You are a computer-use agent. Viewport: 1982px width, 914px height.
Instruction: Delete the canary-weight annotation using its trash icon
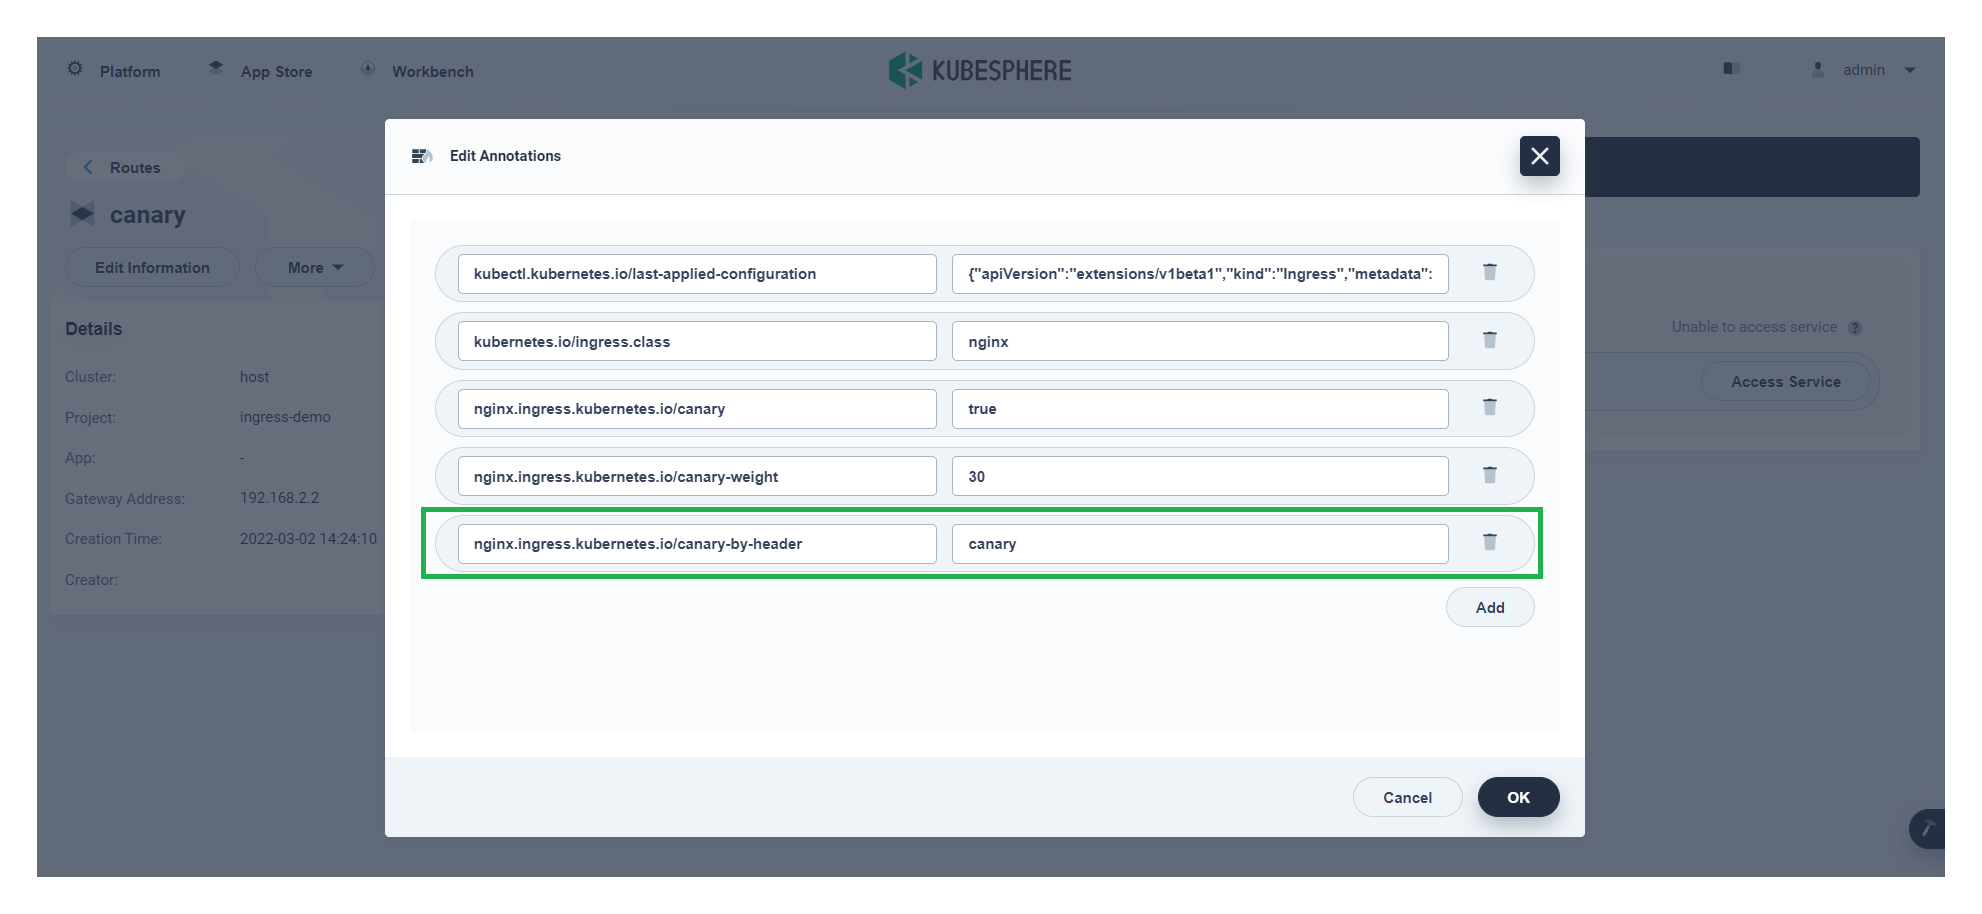click(x=1490, y=475)
